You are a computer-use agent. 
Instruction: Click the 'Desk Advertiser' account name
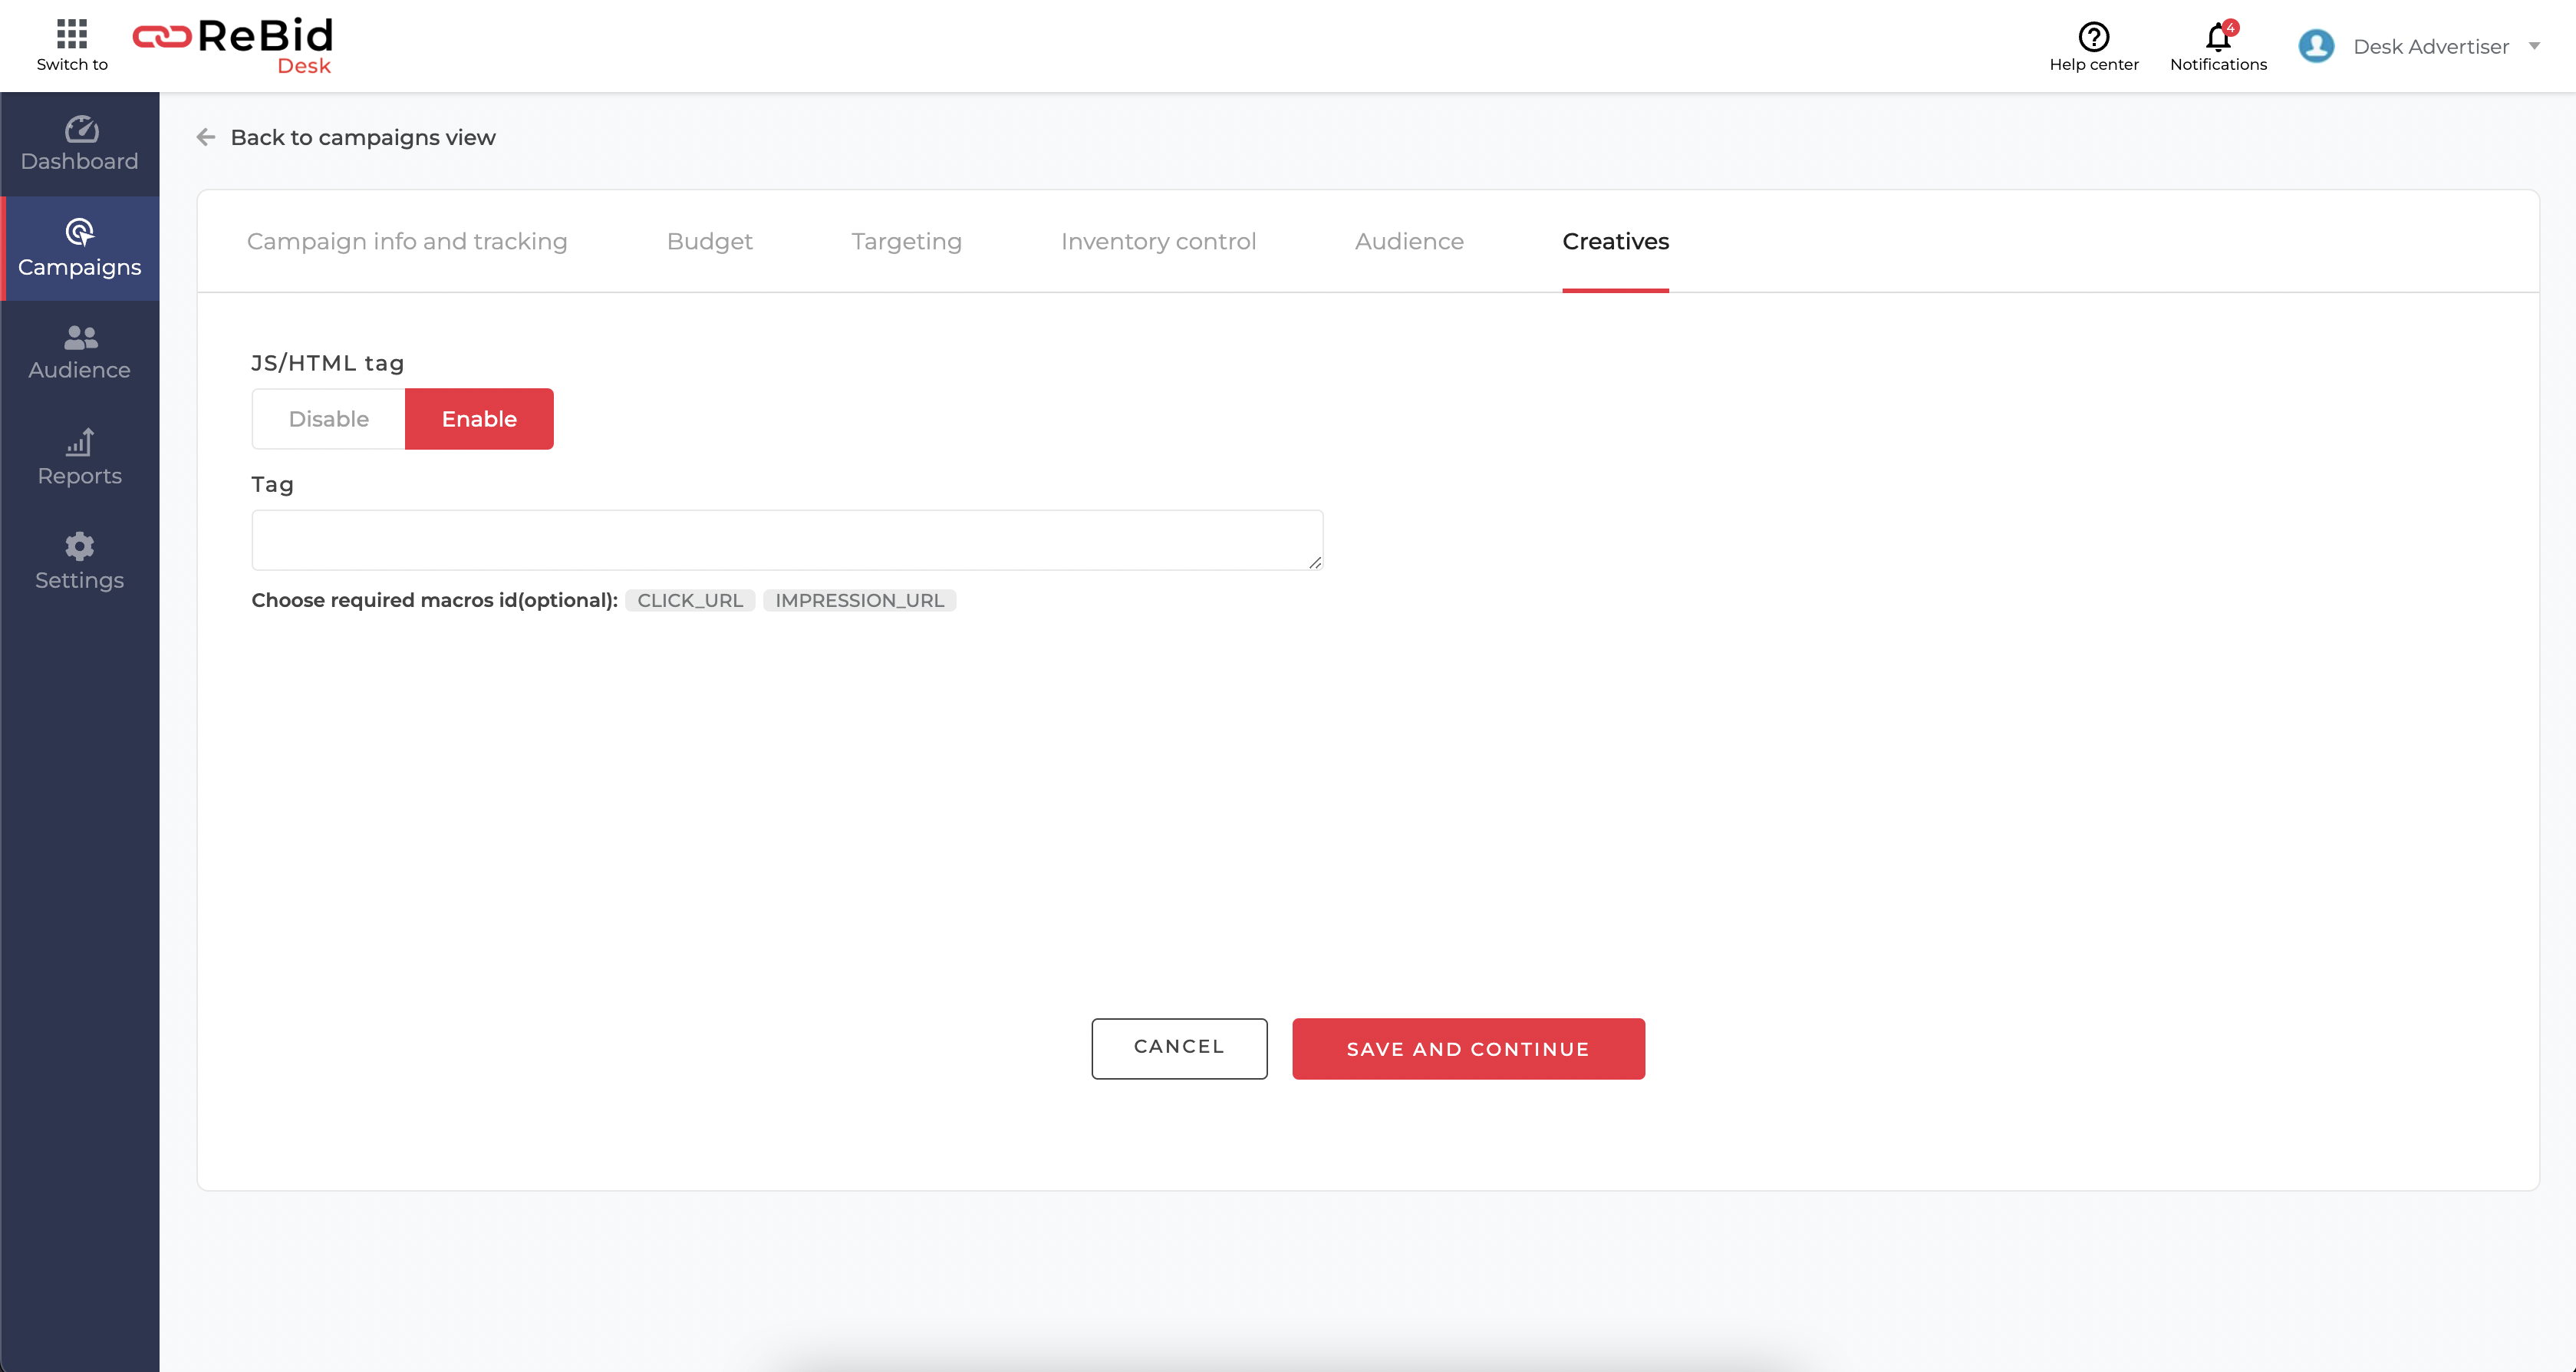[2431, 46]
